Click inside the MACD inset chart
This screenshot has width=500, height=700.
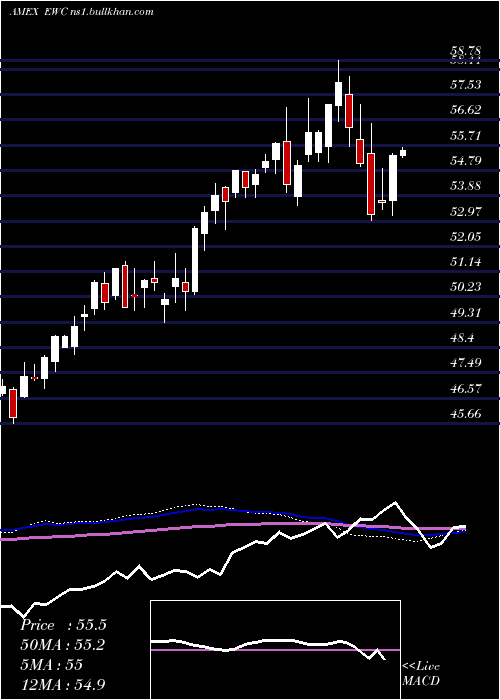[x=275, y=650]
